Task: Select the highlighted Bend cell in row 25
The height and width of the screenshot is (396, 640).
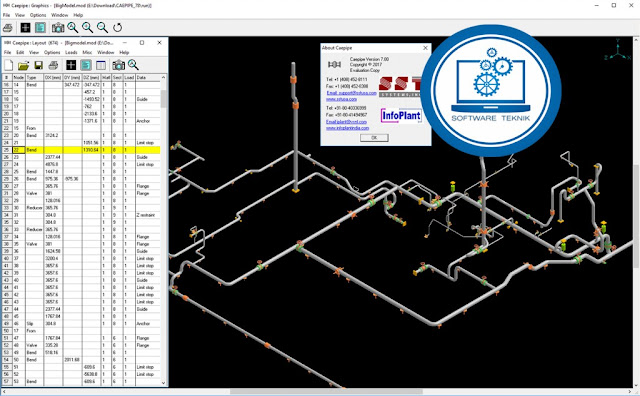Action: [x=35, y=150]
